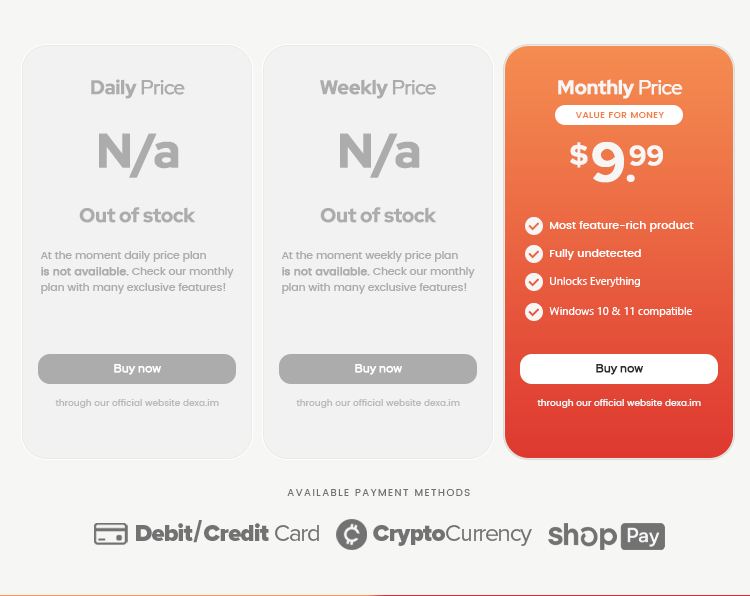
Task: Select the Monthly Price heading
Action: coord(619,88)
